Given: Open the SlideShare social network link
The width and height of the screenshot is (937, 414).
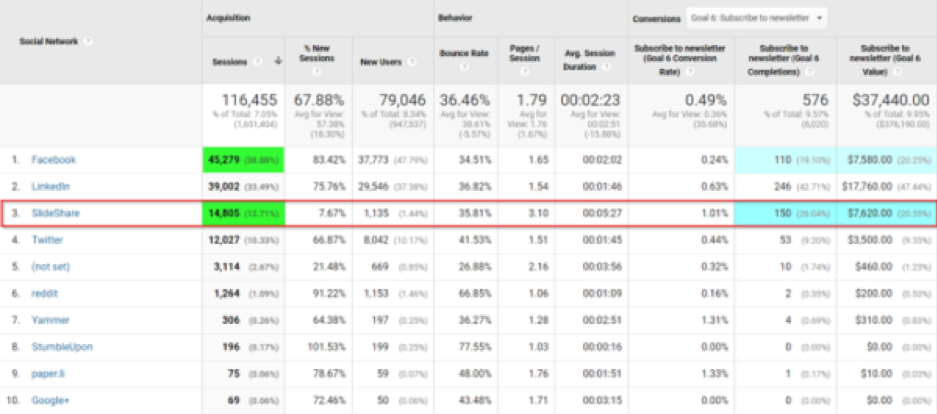Looking at the screenshot, I should pyautogui.click(x=56, y=213).
